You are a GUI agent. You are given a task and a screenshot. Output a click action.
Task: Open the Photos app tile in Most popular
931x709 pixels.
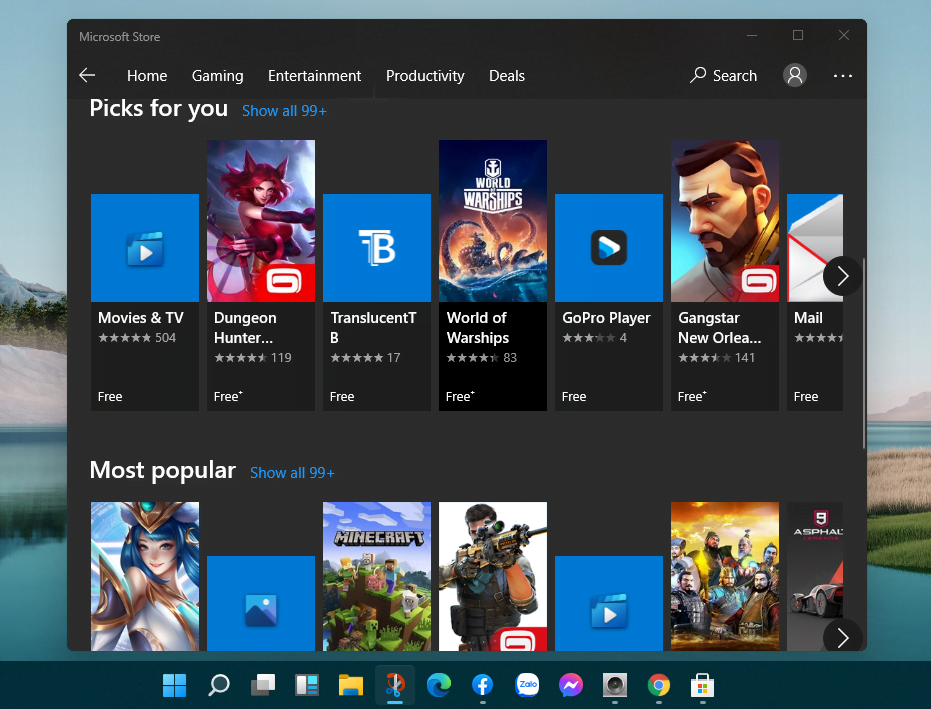click(261, 603)
